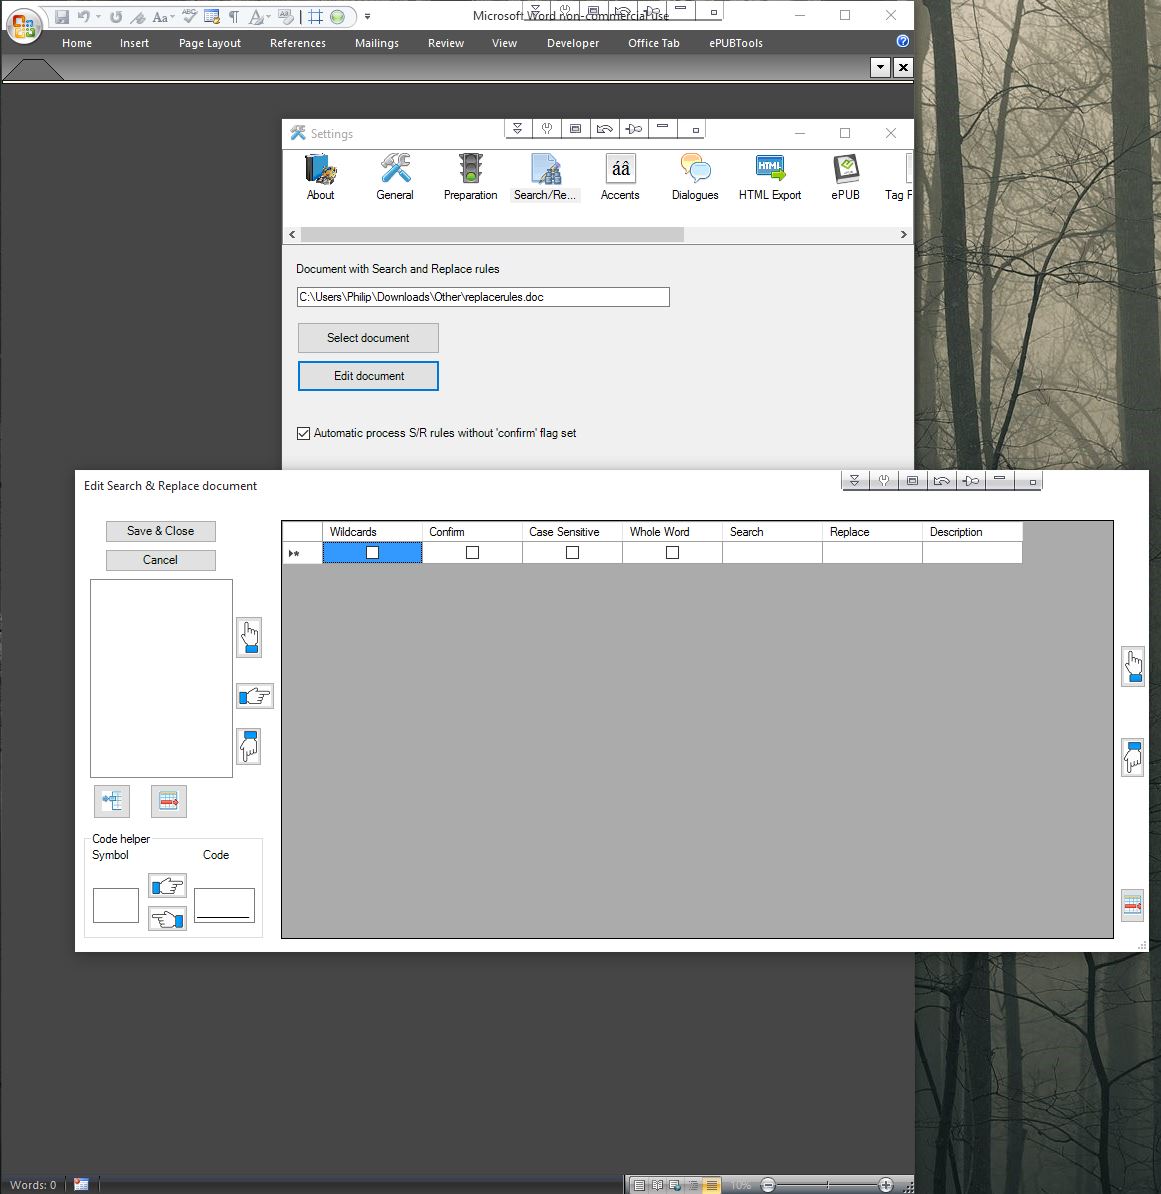Click the right-pointing hand icon beside the list box

(x=254, y=696)
